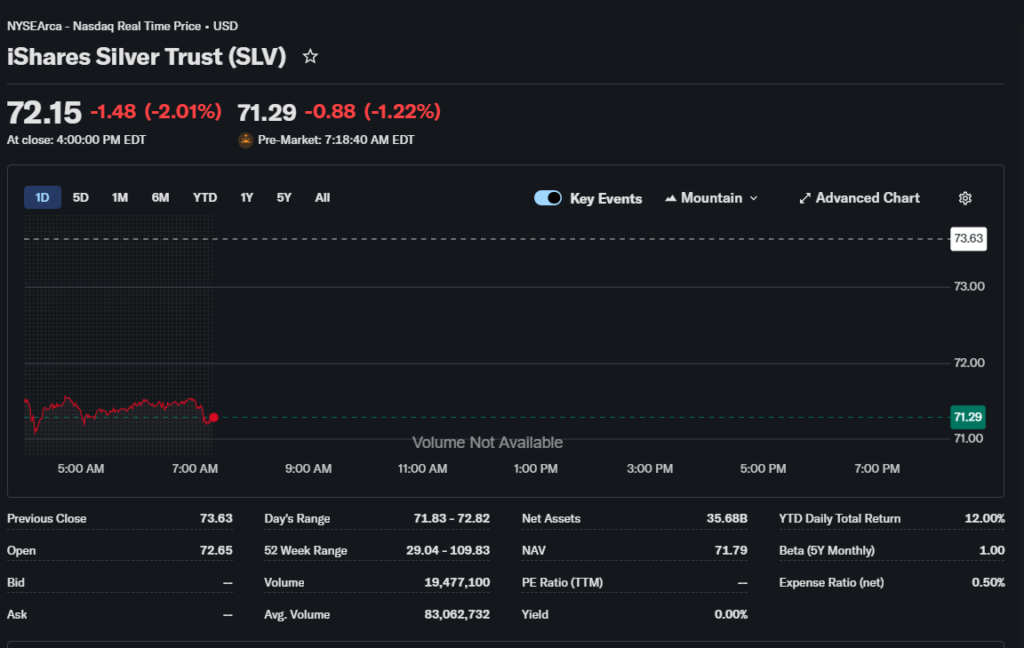Viewport: 1024px width, 648px height.
Task: Click the red current price marker dot
Action: click(213, 417)
